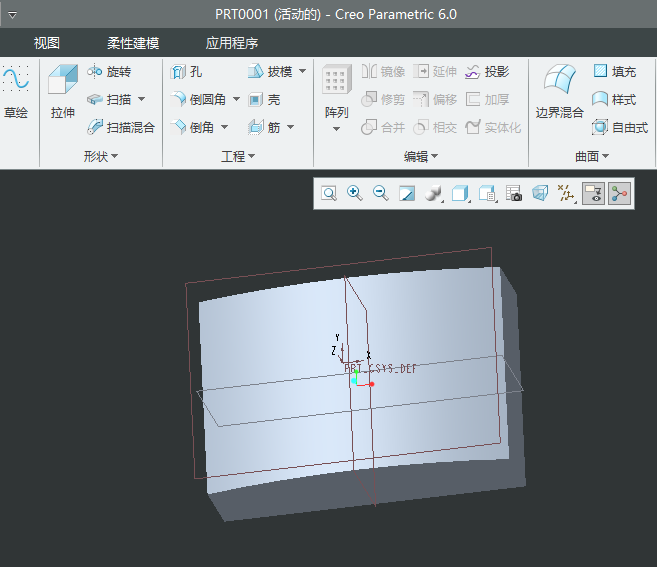This screenshot has height=567, width=657.
Task: Open the 边界混合 boundary blend tool
Action: pyautogui.click(x=559, y=92)
